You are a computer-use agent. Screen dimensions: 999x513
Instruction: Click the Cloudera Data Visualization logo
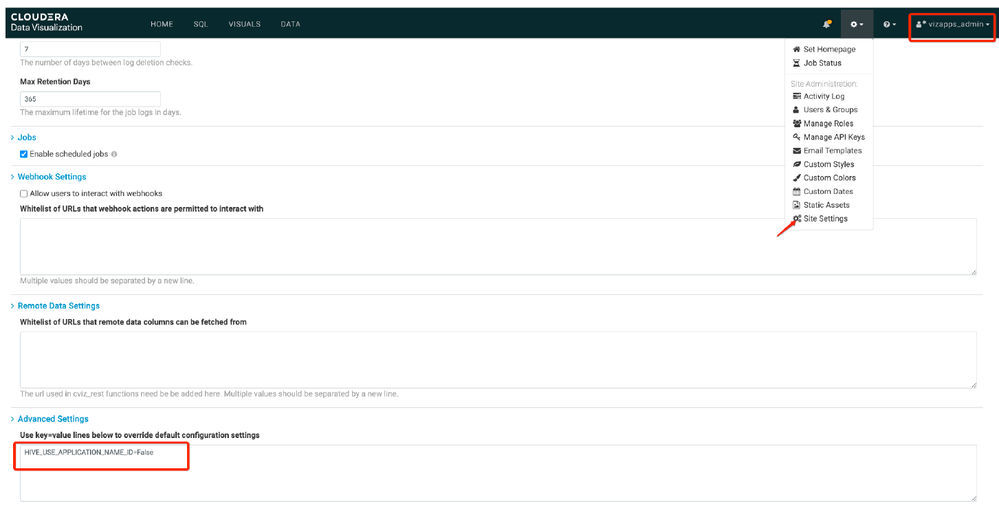coord(47,22)
